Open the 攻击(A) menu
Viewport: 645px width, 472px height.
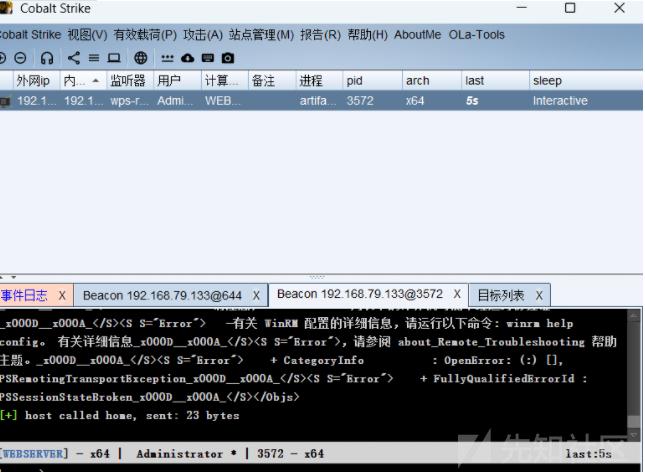[203, 35]
